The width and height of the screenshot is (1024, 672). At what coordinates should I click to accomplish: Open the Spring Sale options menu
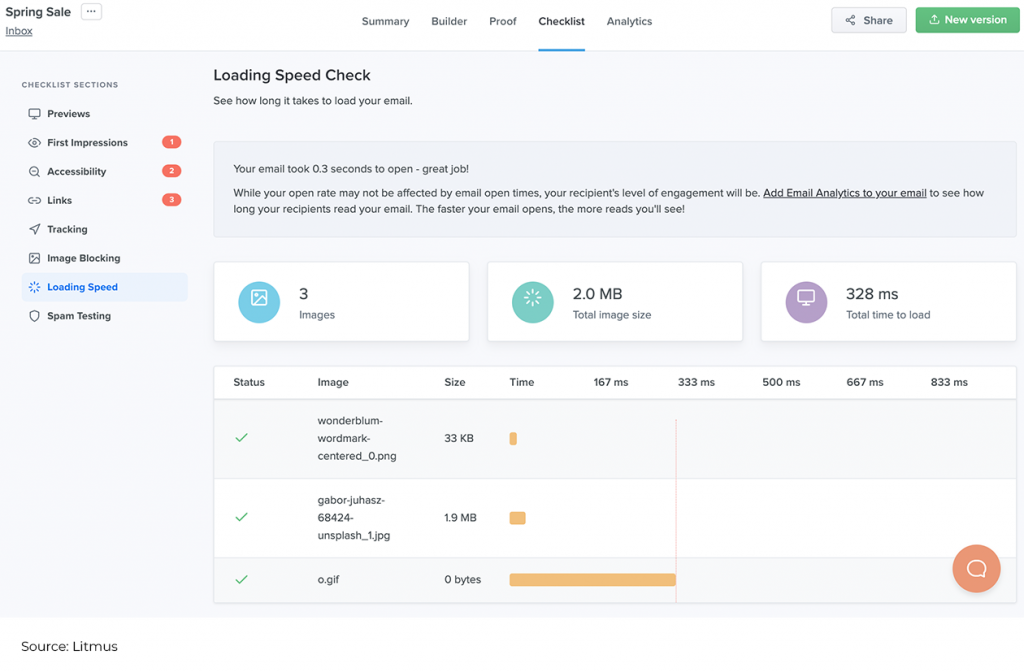tap(90, 11)
